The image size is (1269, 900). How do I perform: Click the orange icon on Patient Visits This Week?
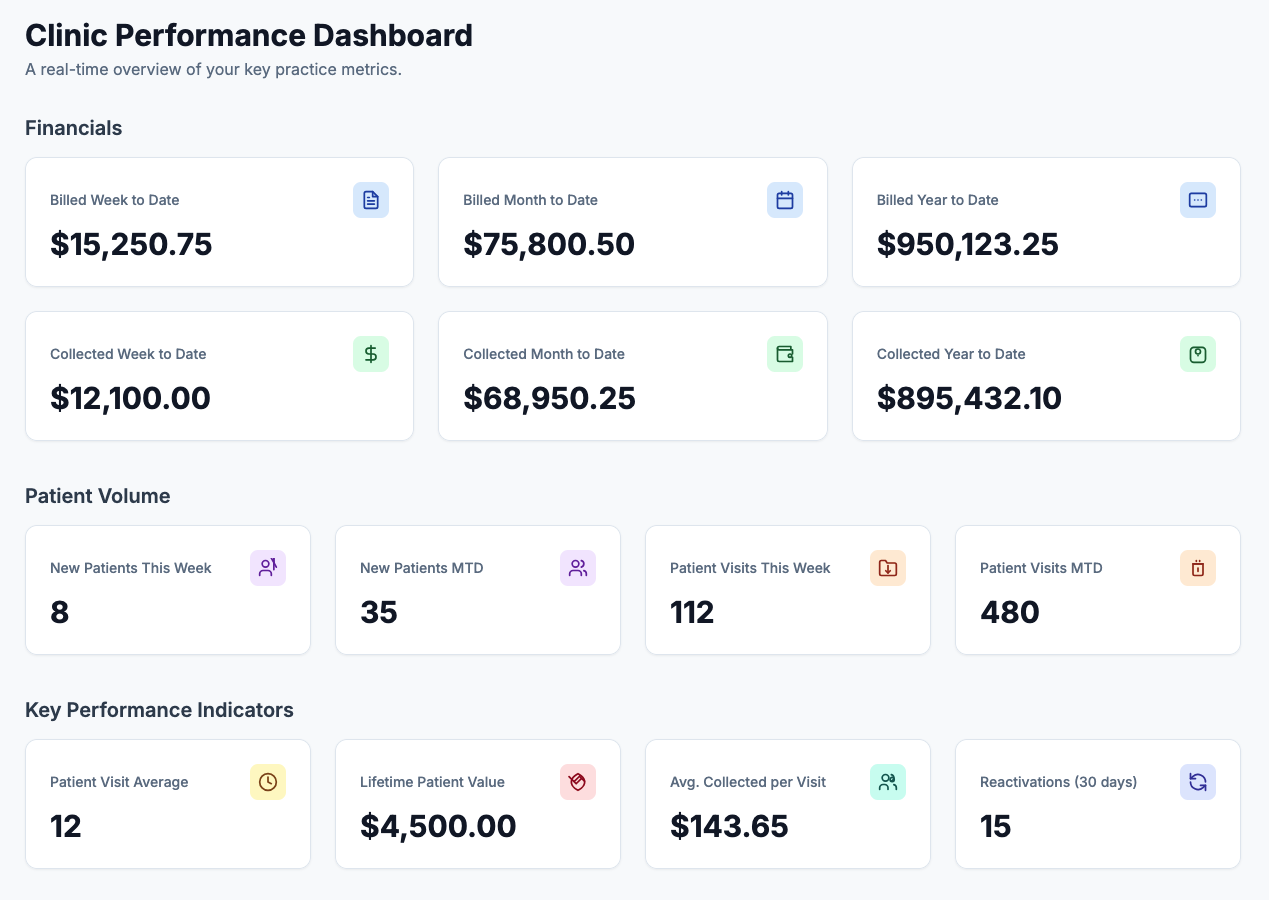[888, 568]
